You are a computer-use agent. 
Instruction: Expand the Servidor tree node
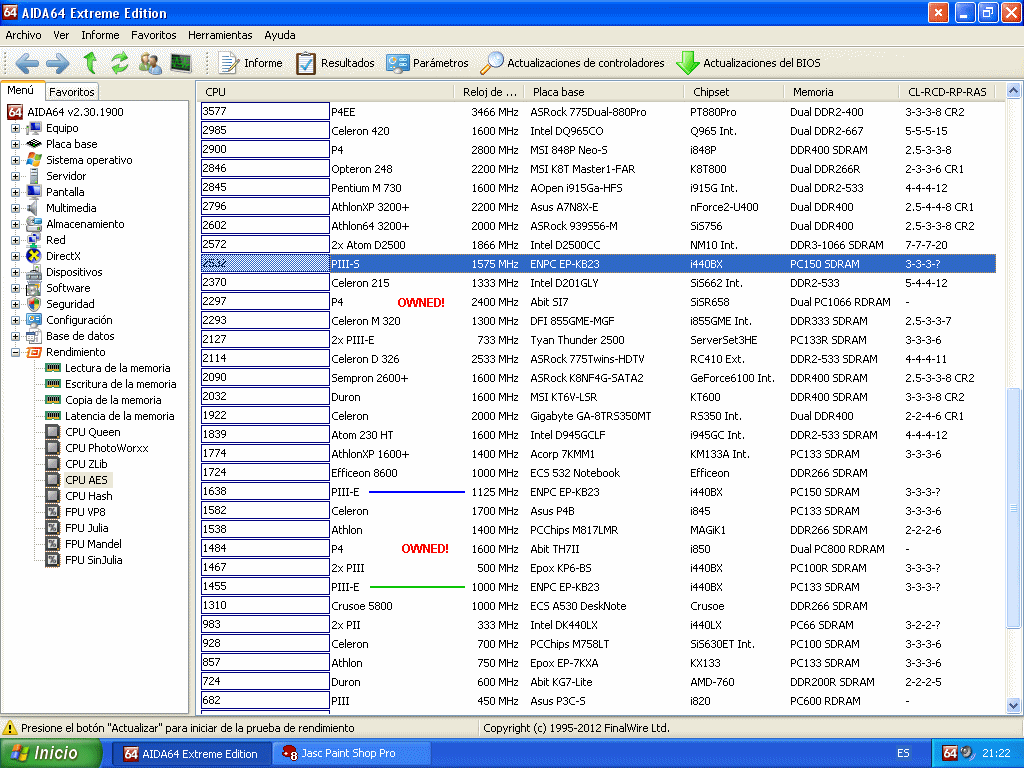click(15, 176)
